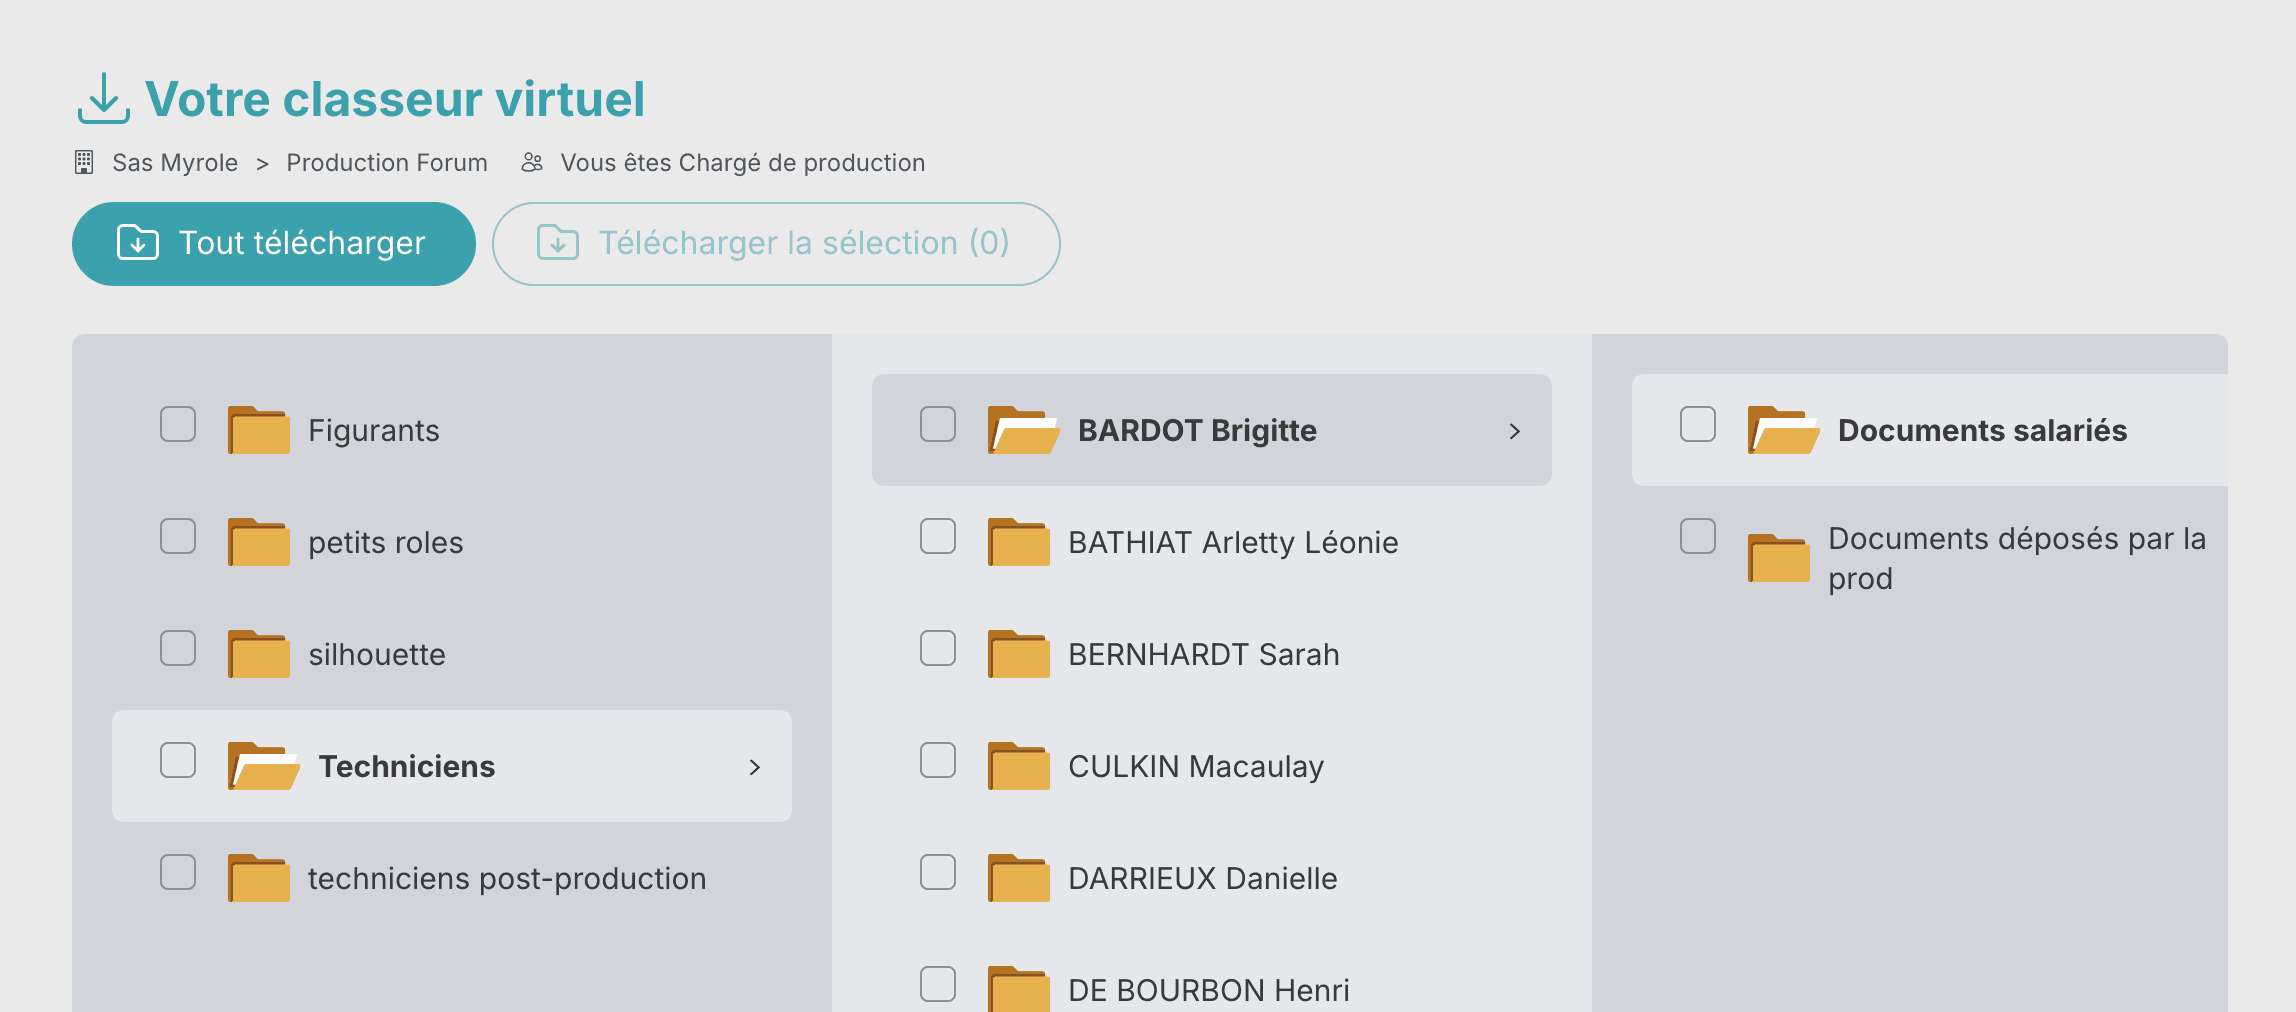Image resolution: width=2296 pixels, height=1012 pixels.
Task: Expand Techniciens with its chevron arrow
Action: [755, 767]
